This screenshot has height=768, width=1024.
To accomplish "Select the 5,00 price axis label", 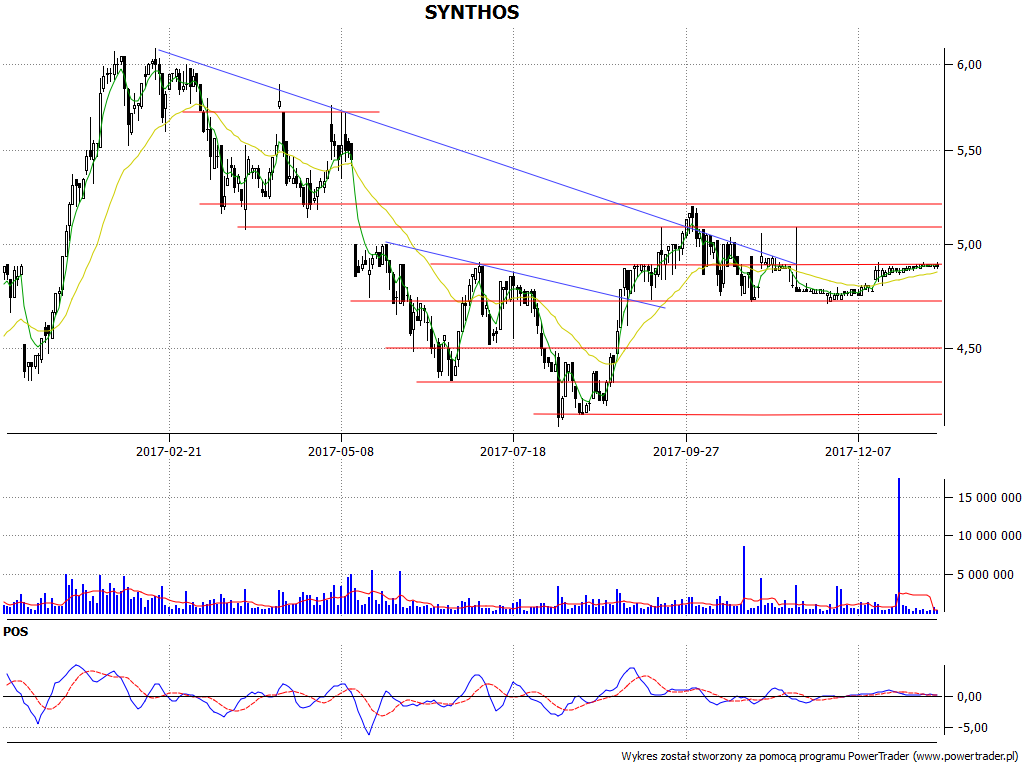I will (x=969, y=245).
